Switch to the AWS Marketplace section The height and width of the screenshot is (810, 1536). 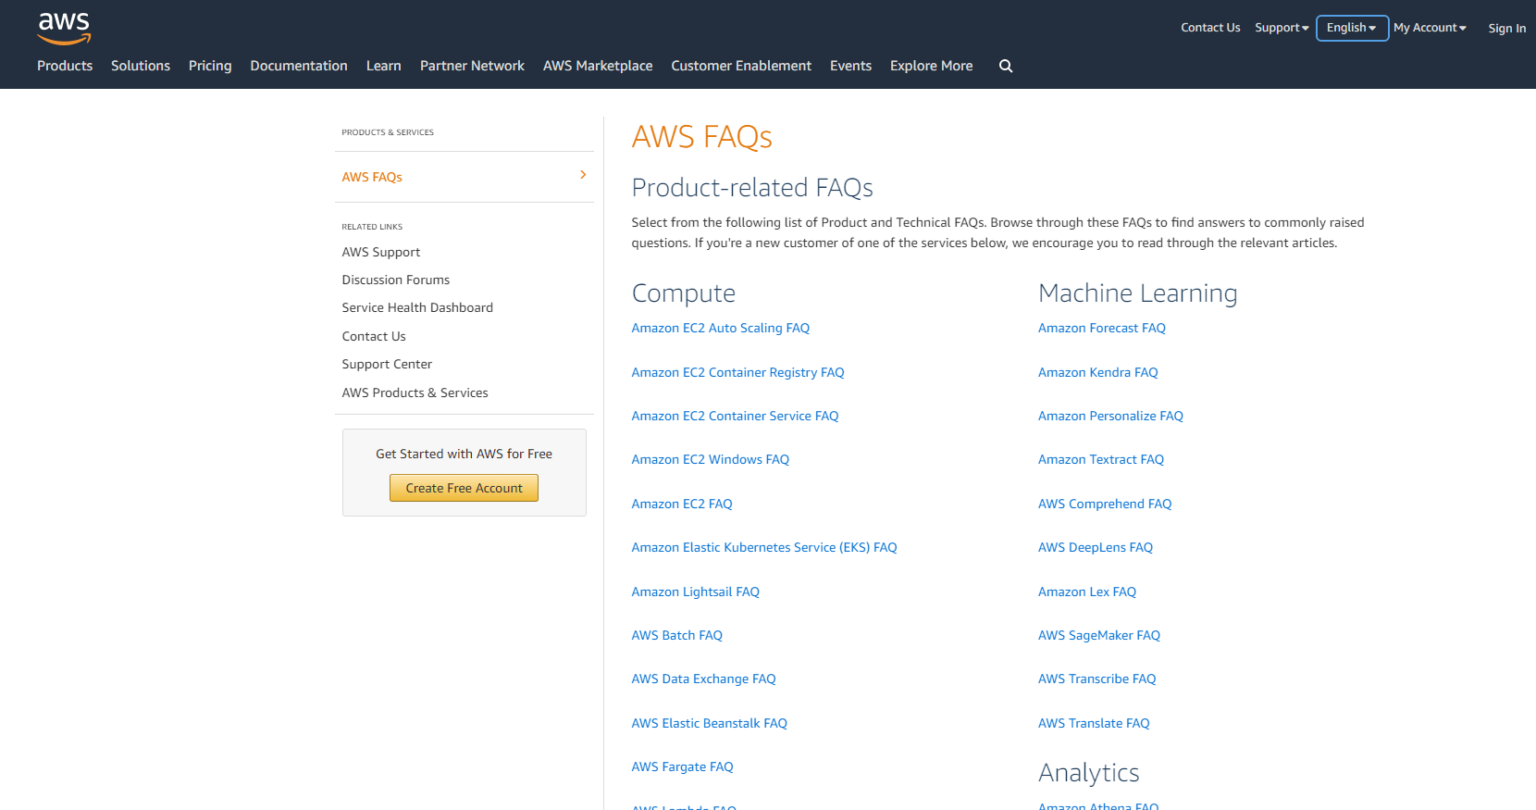tap(597, 65)
